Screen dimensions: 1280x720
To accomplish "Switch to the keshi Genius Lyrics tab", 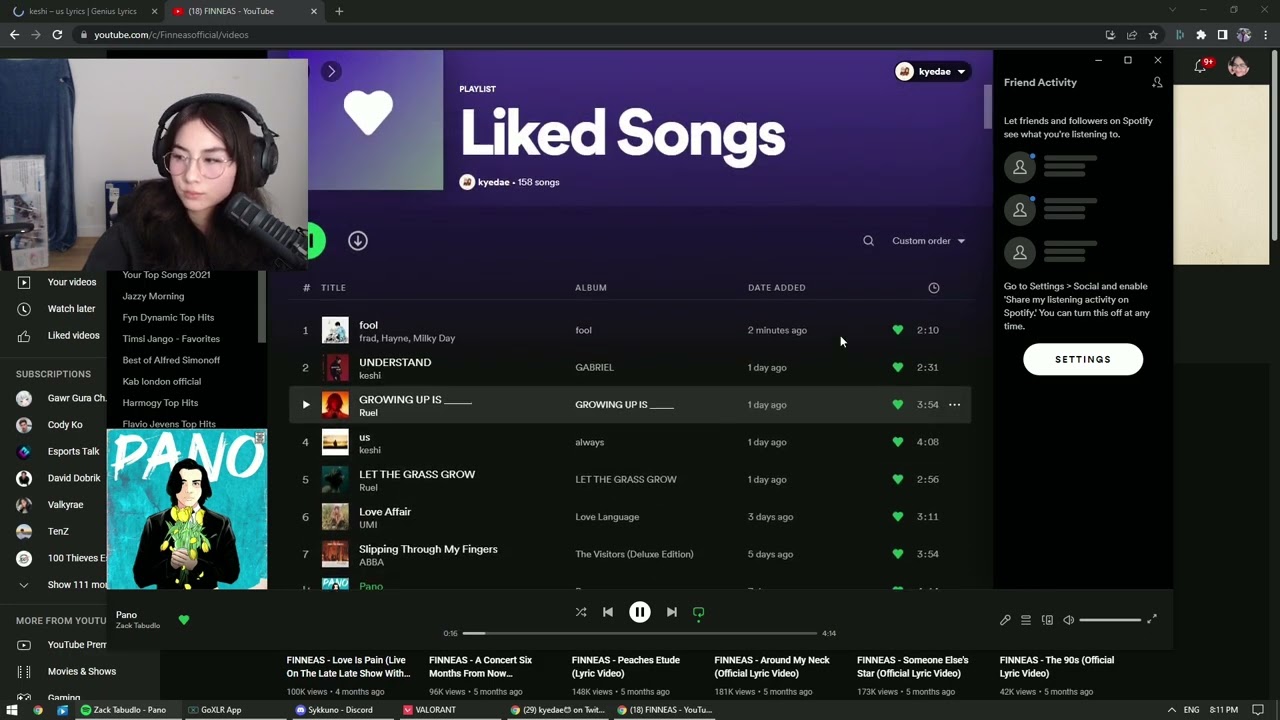I will pos(83,11).
